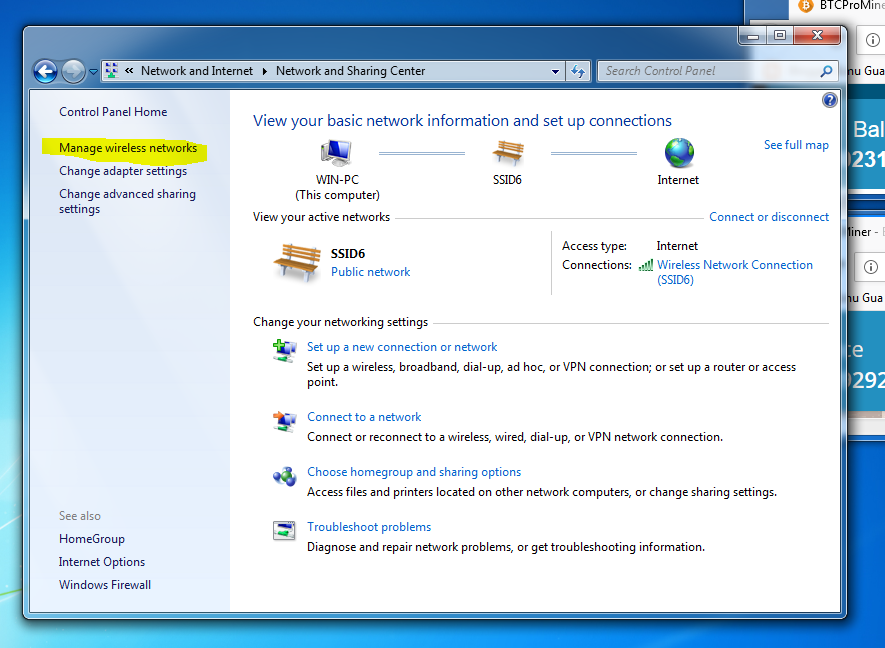Open Troubleshoot problems
885x648 pixels.
(x=369, y=527)
